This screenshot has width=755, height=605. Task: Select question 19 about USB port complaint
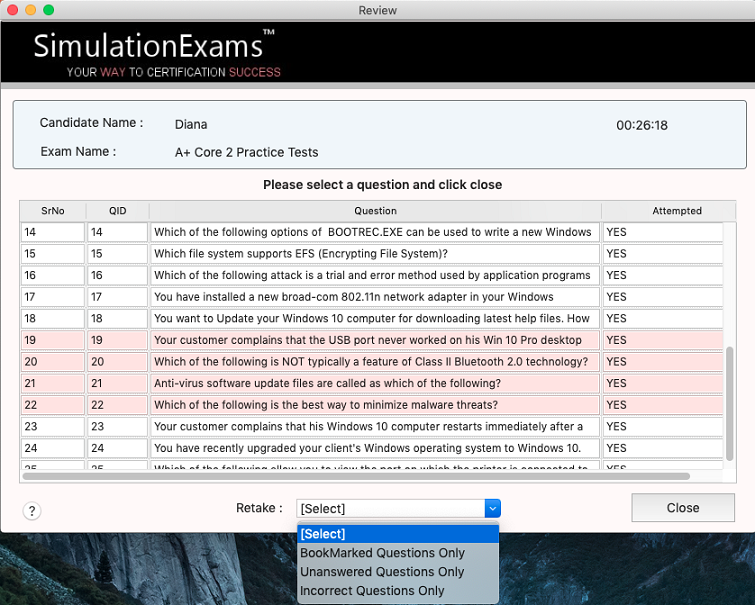(375, 340)
